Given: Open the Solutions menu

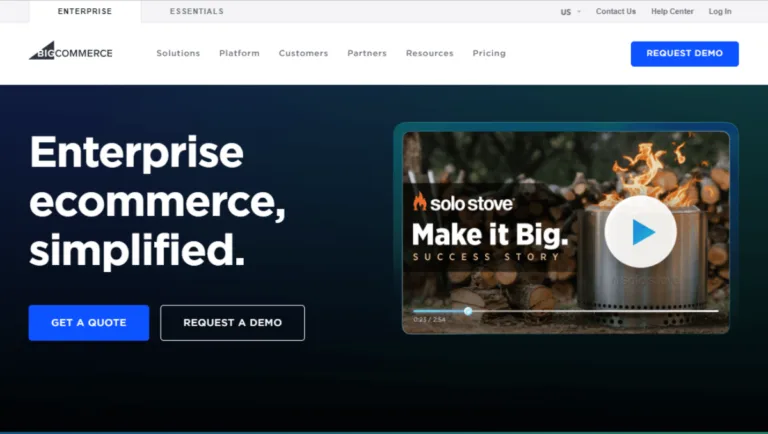Looking at the screenshot, I should [x=178, y=53].
